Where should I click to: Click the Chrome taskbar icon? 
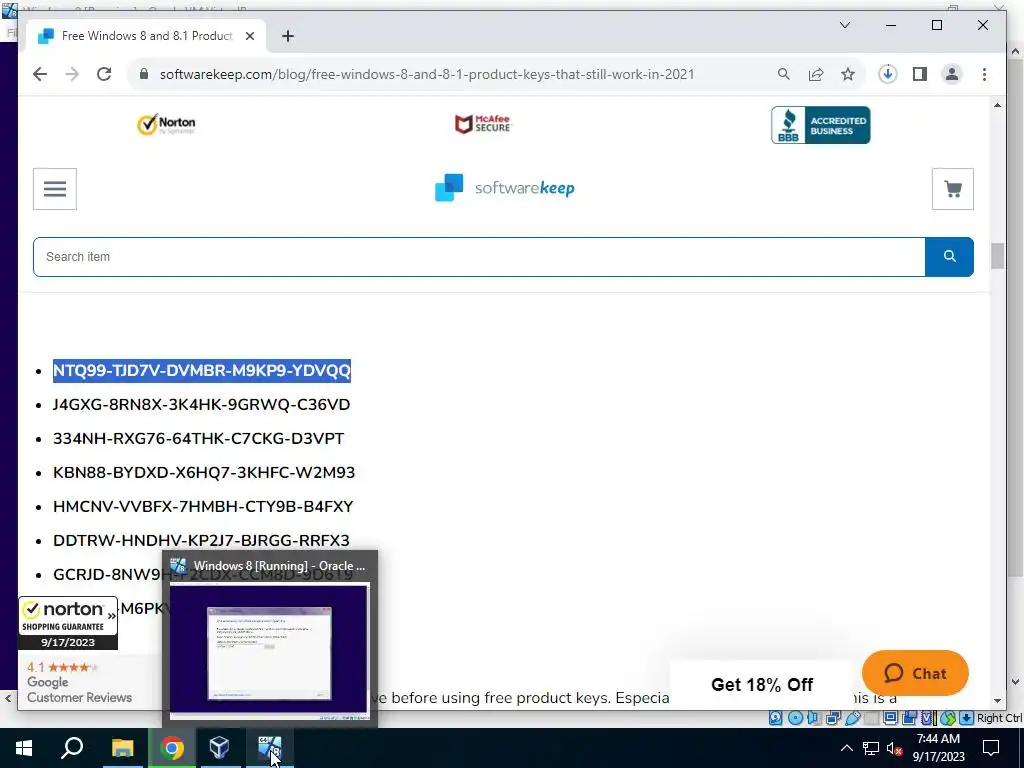click(x=171, y=748)
